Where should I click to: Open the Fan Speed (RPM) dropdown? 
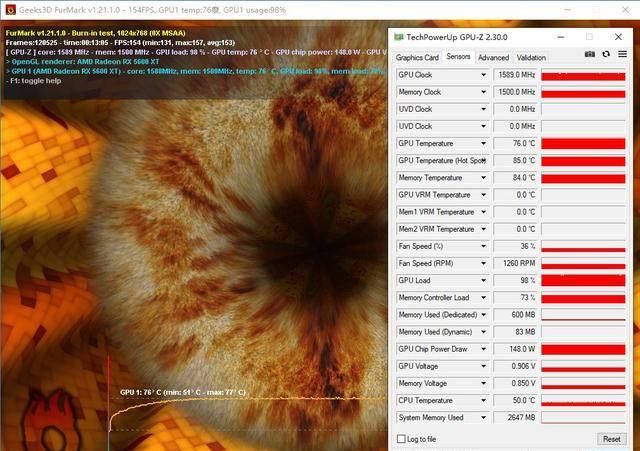point(484,263)
